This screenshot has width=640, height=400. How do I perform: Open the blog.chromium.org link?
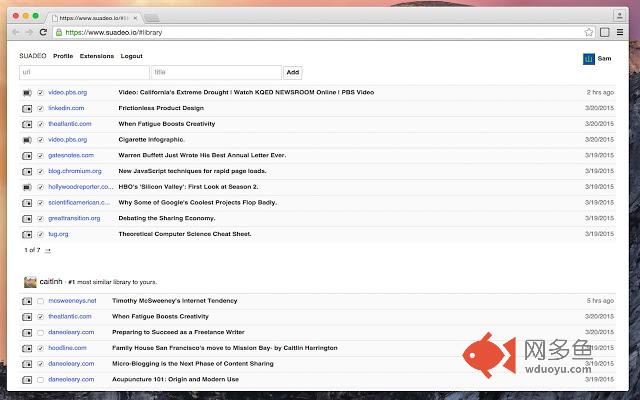point(75,171)
